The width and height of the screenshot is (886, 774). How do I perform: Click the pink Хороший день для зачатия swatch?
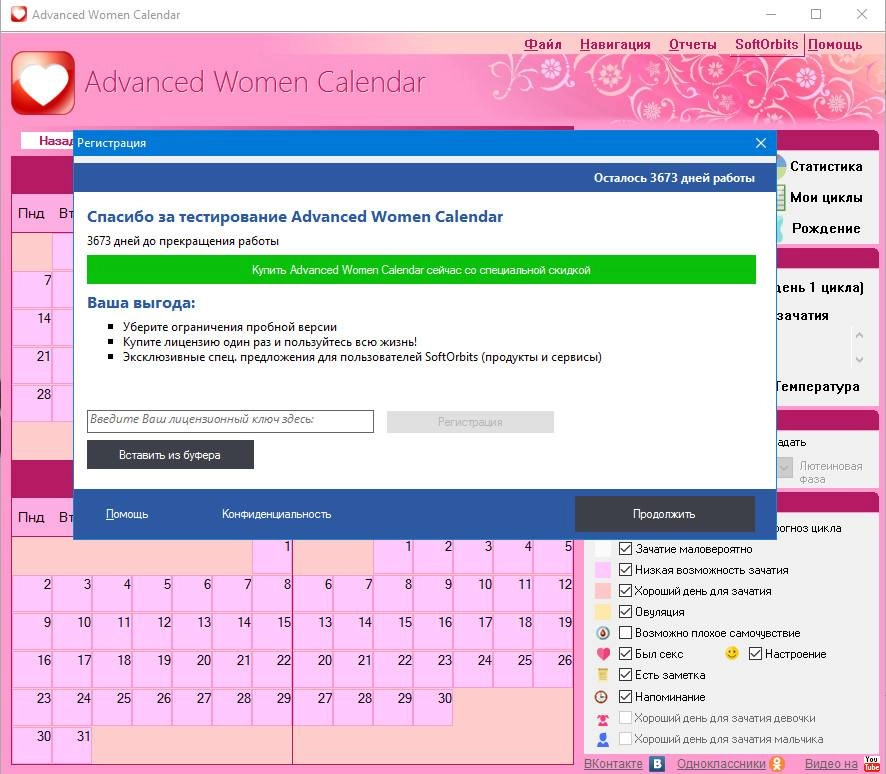click(603, 590)
